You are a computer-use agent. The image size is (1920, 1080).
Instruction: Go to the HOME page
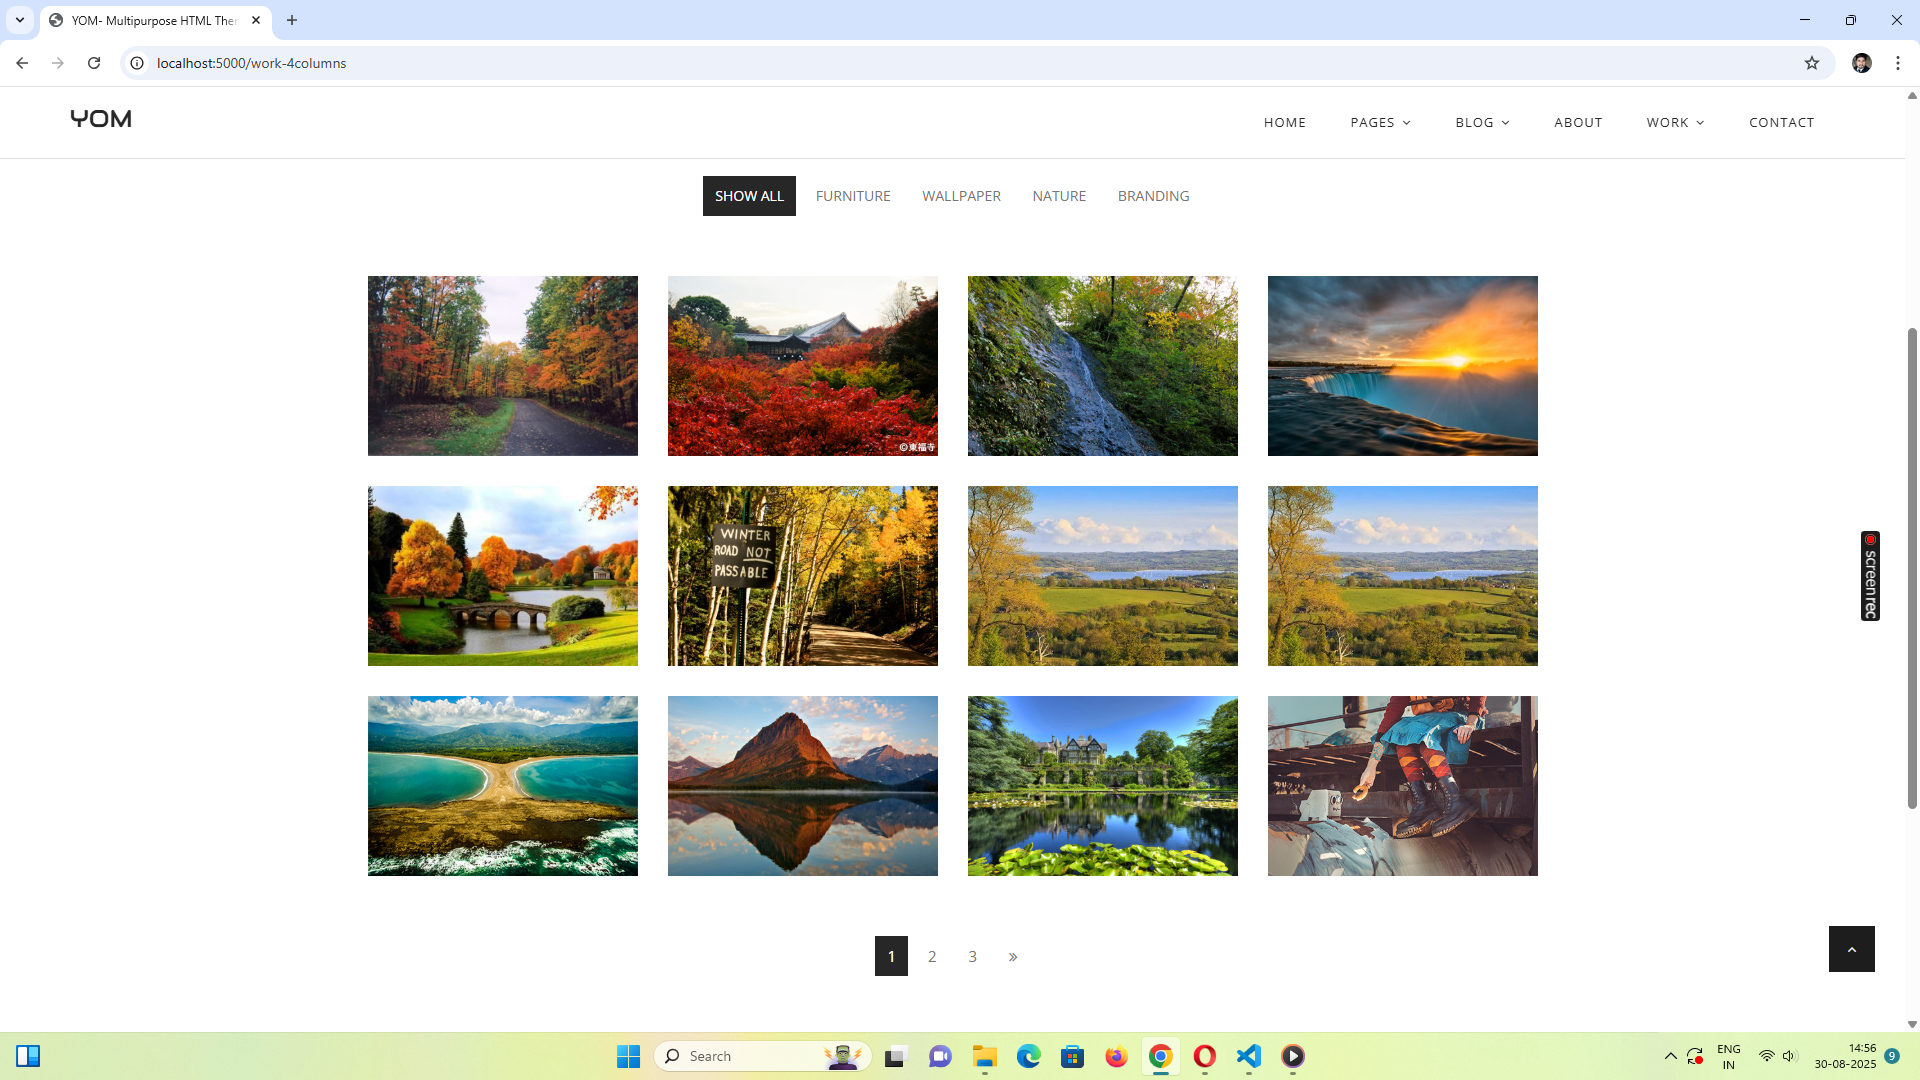pyautogui.click(x=1284, y=122)
